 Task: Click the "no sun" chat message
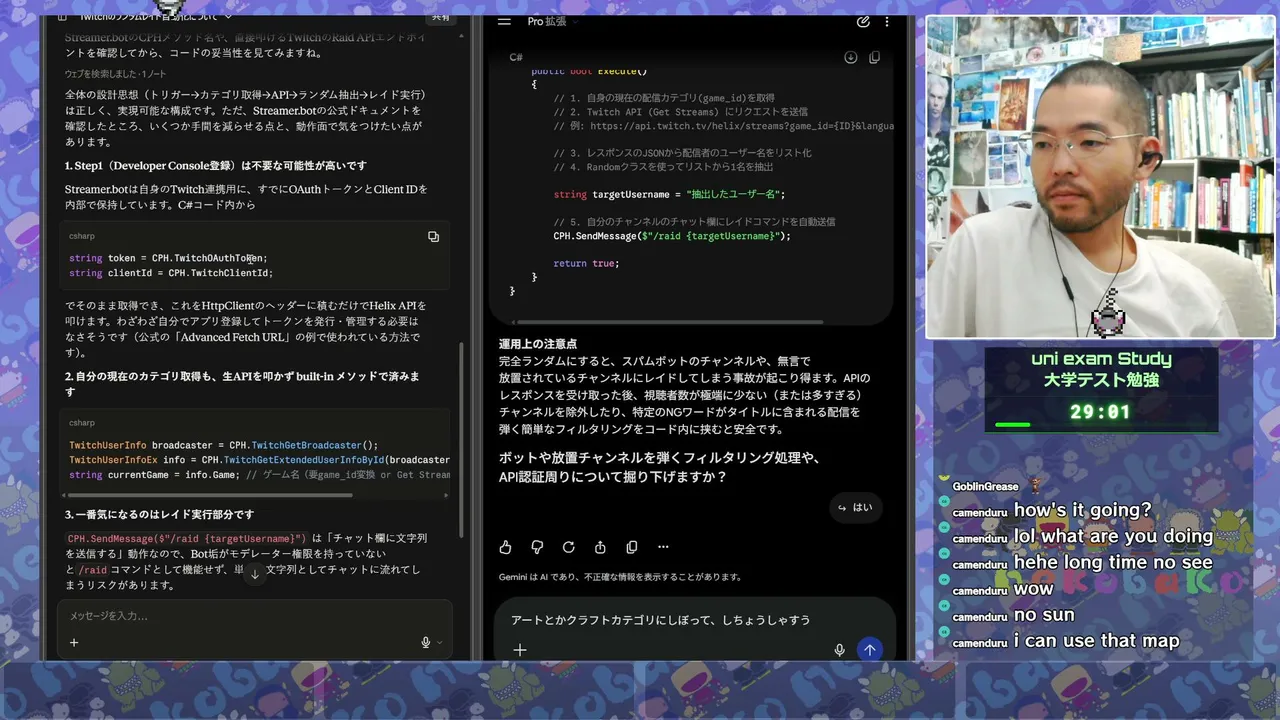(x=1044, y=614)
